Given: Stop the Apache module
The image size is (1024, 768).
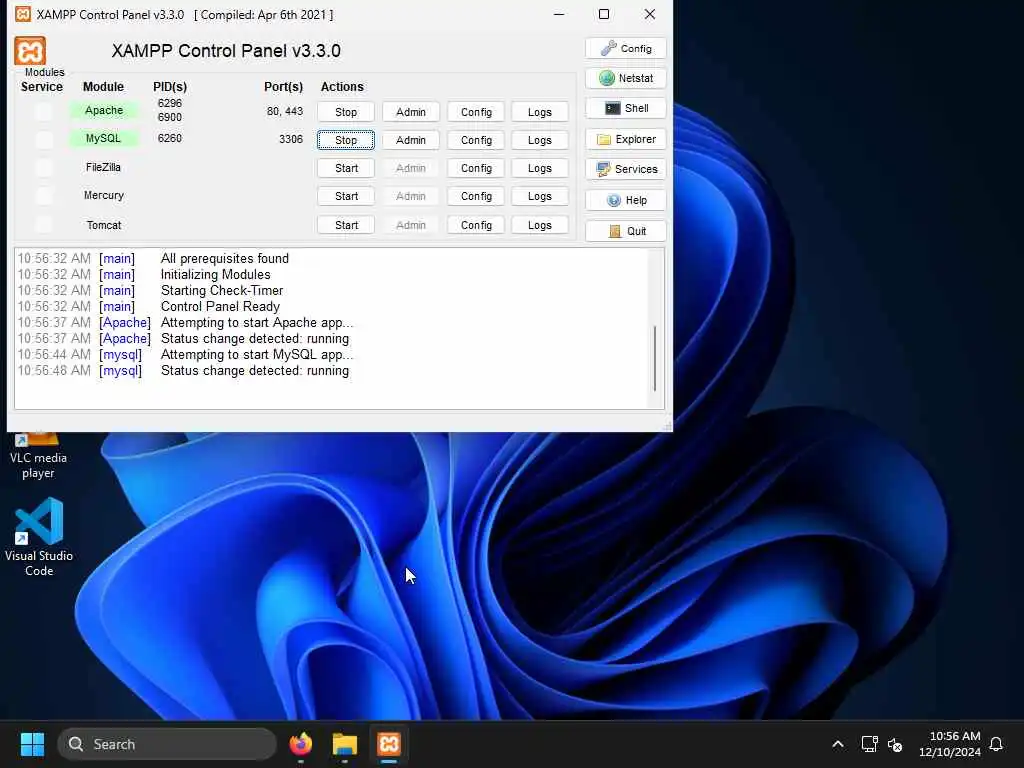Looking at the screenshot, I should pyautogui.click(x=346, y=112).
